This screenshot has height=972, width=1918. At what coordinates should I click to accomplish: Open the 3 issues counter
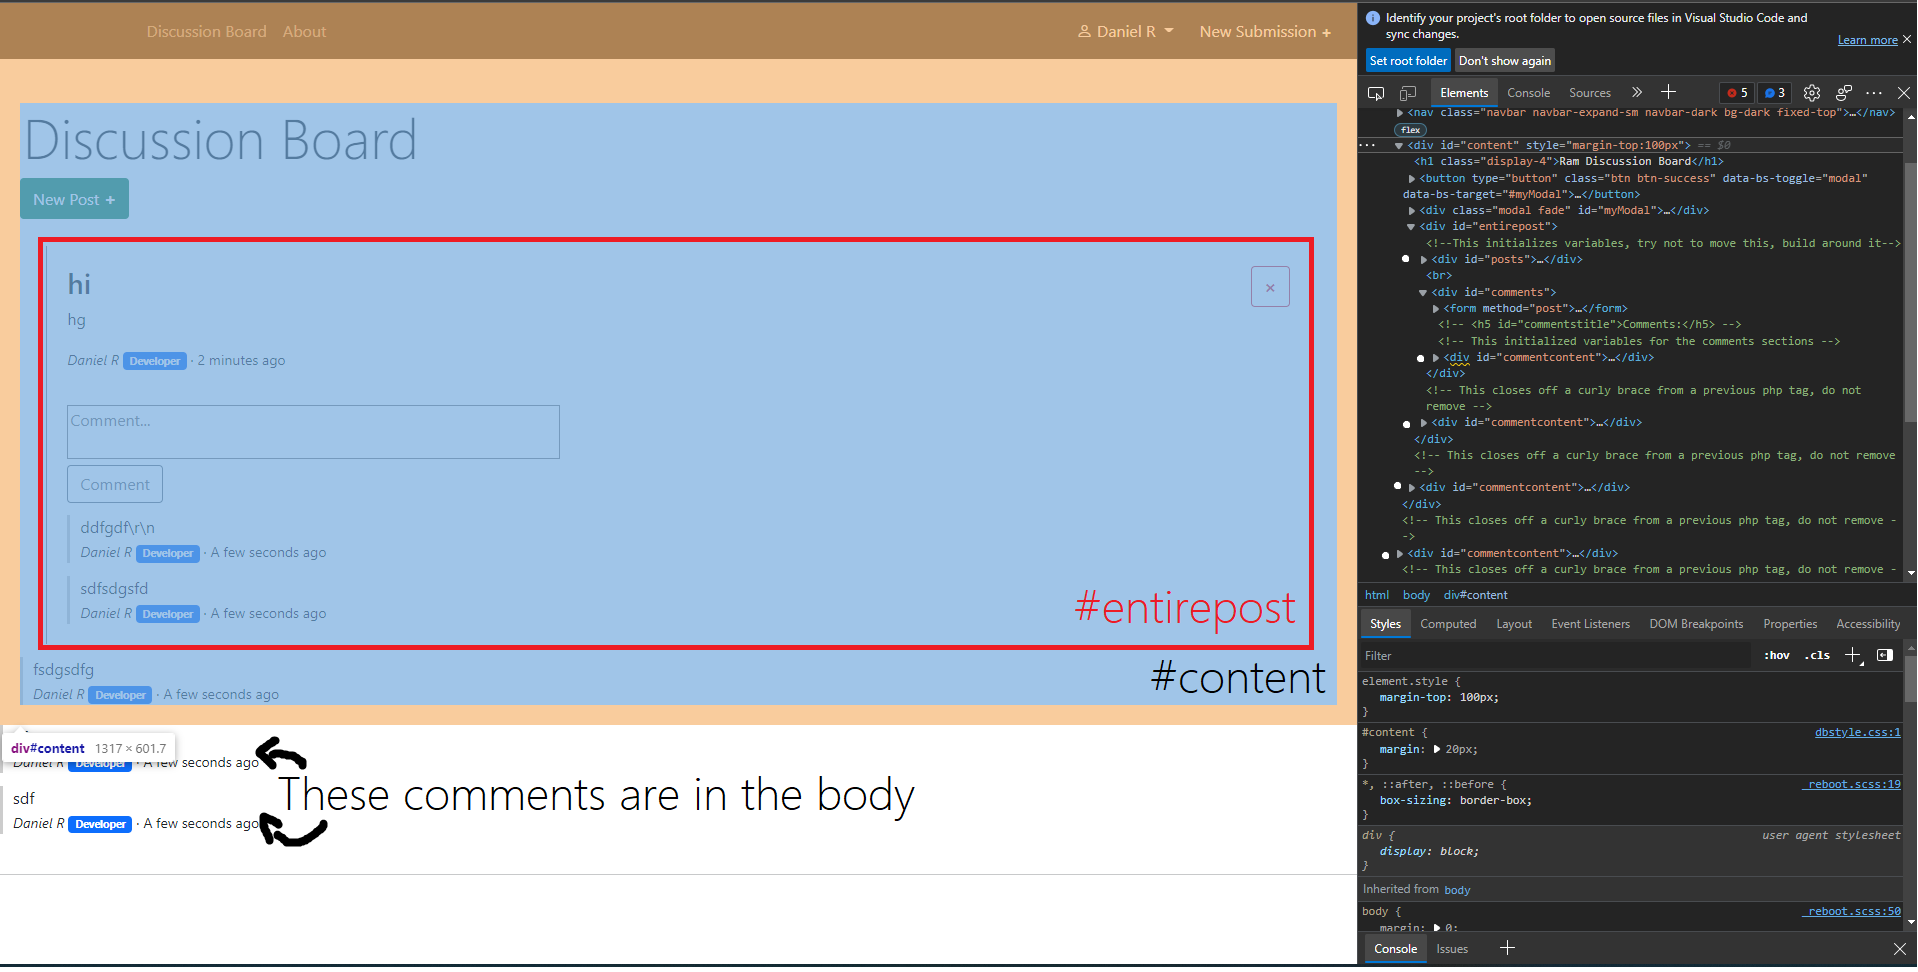pyautogui.click(x=1775, y=93)
